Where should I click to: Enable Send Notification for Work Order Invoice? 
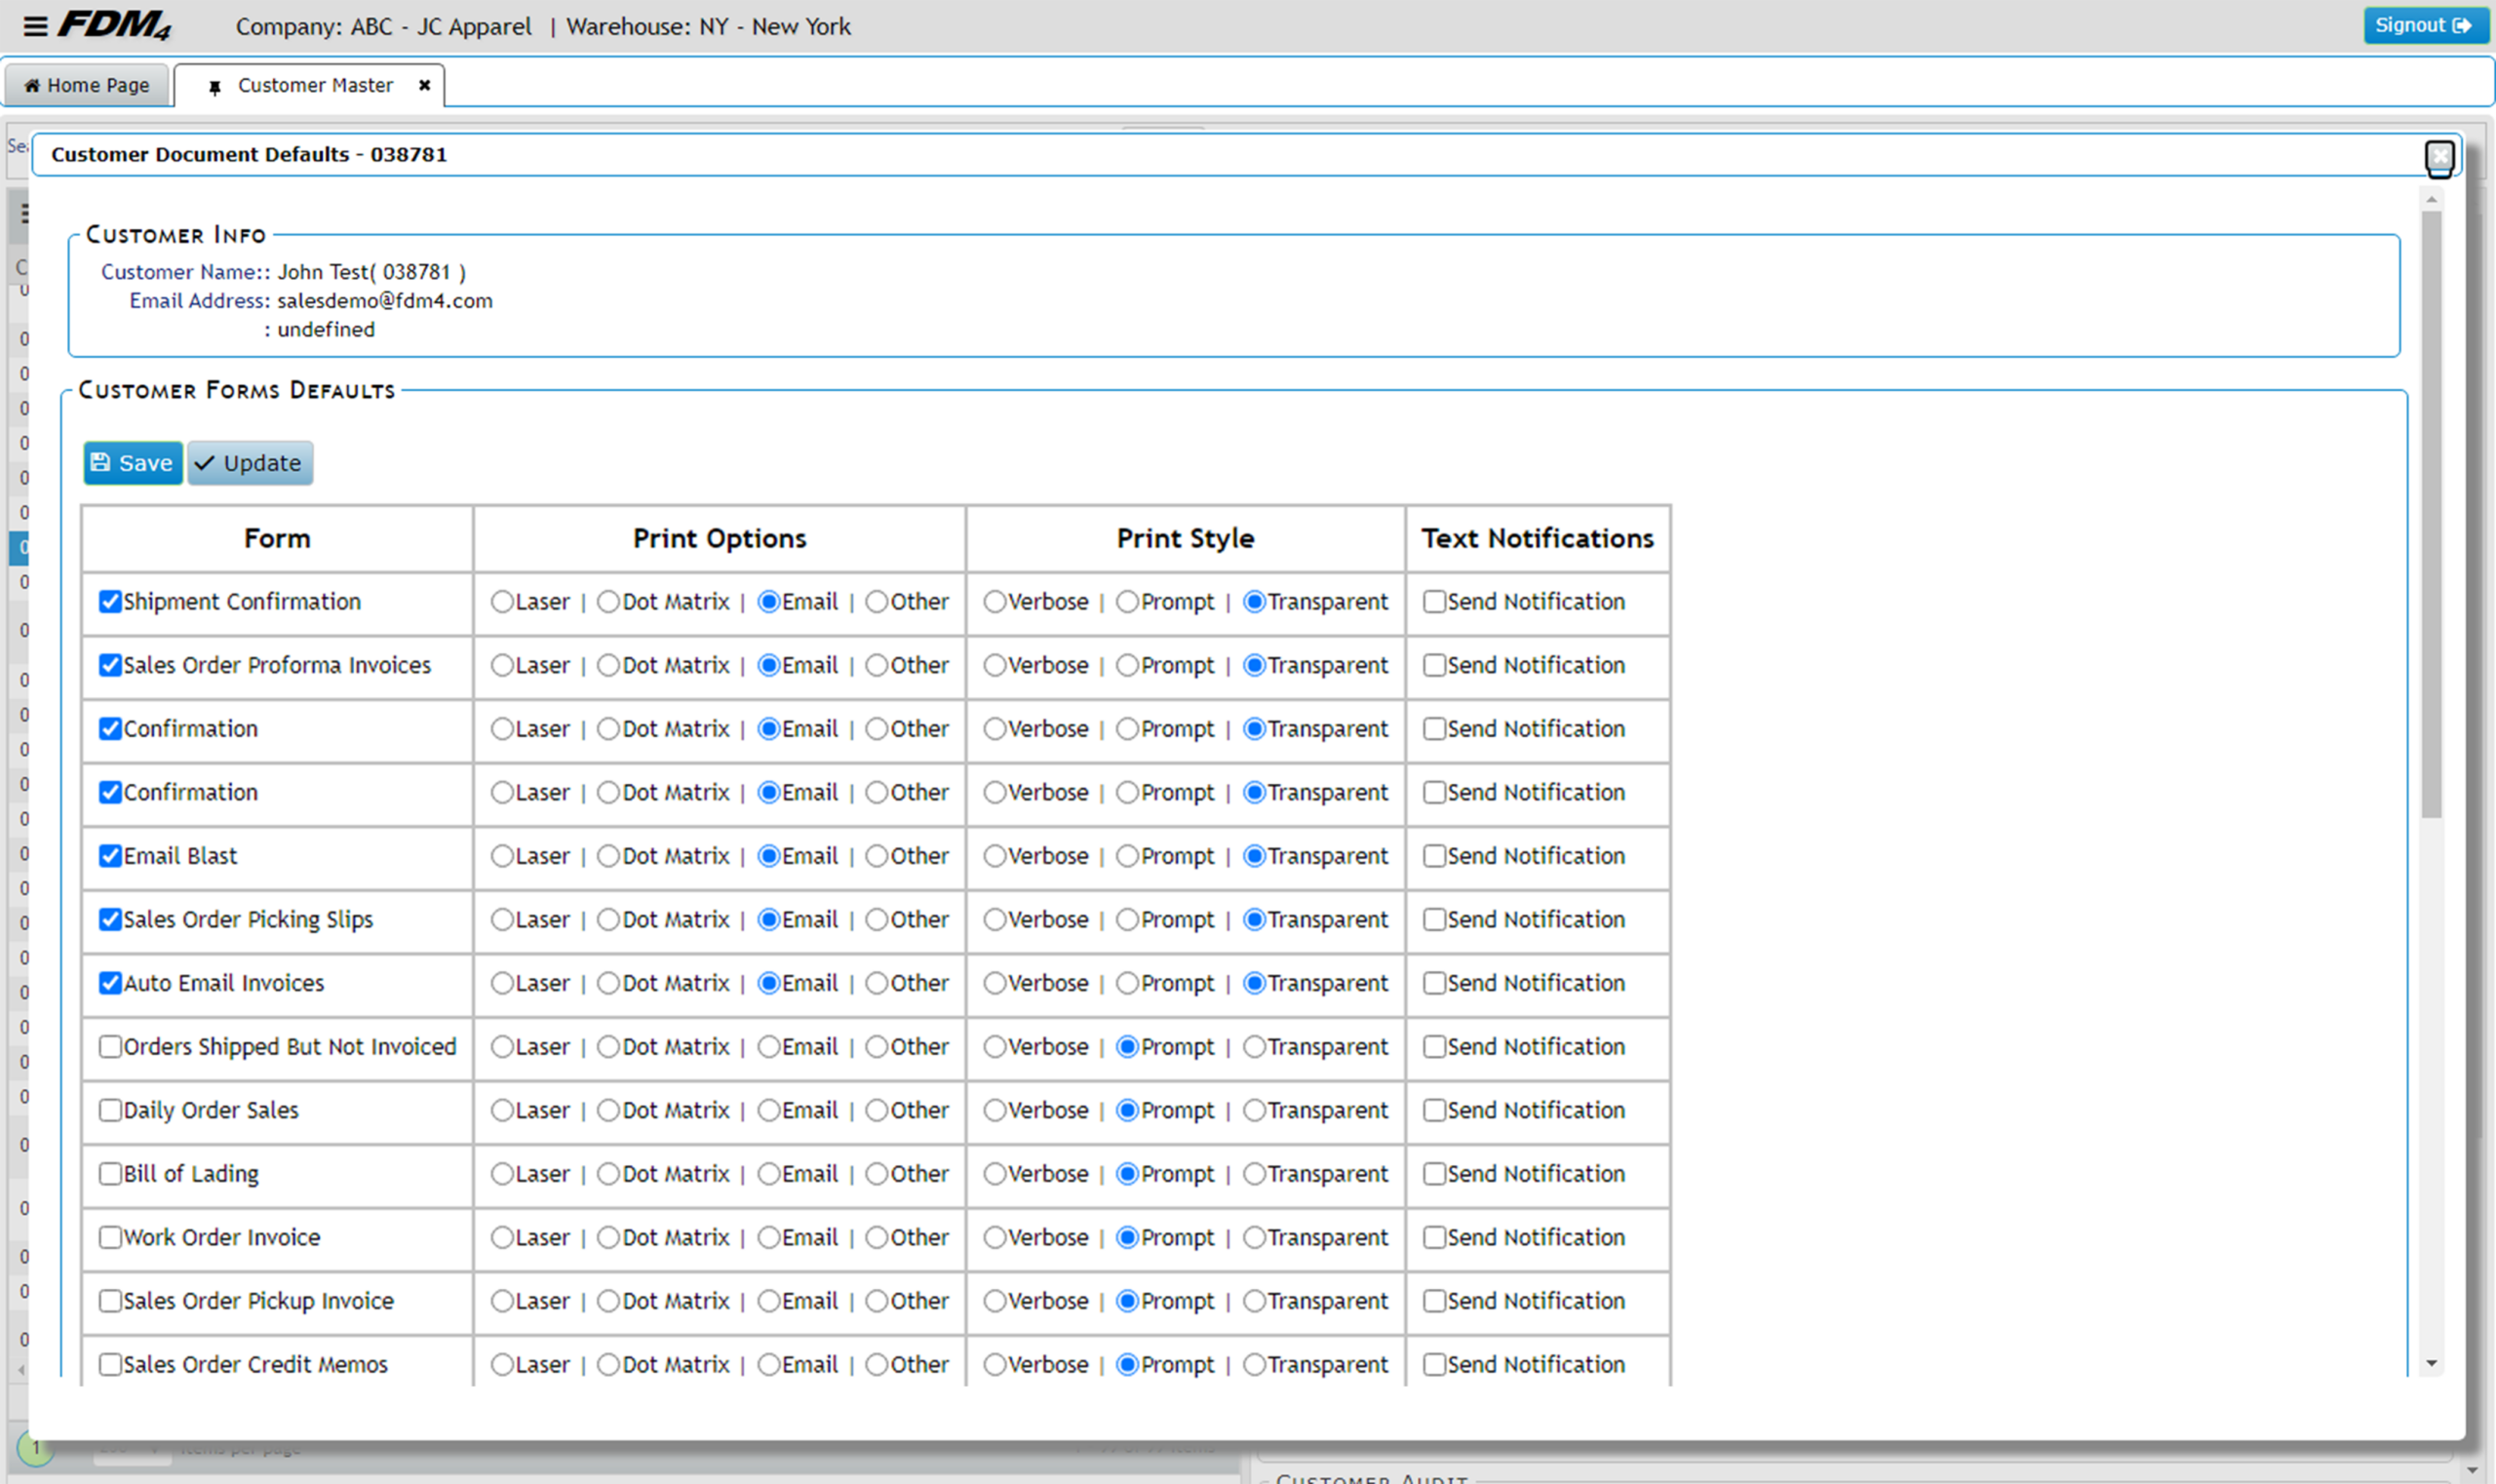1434,1237
